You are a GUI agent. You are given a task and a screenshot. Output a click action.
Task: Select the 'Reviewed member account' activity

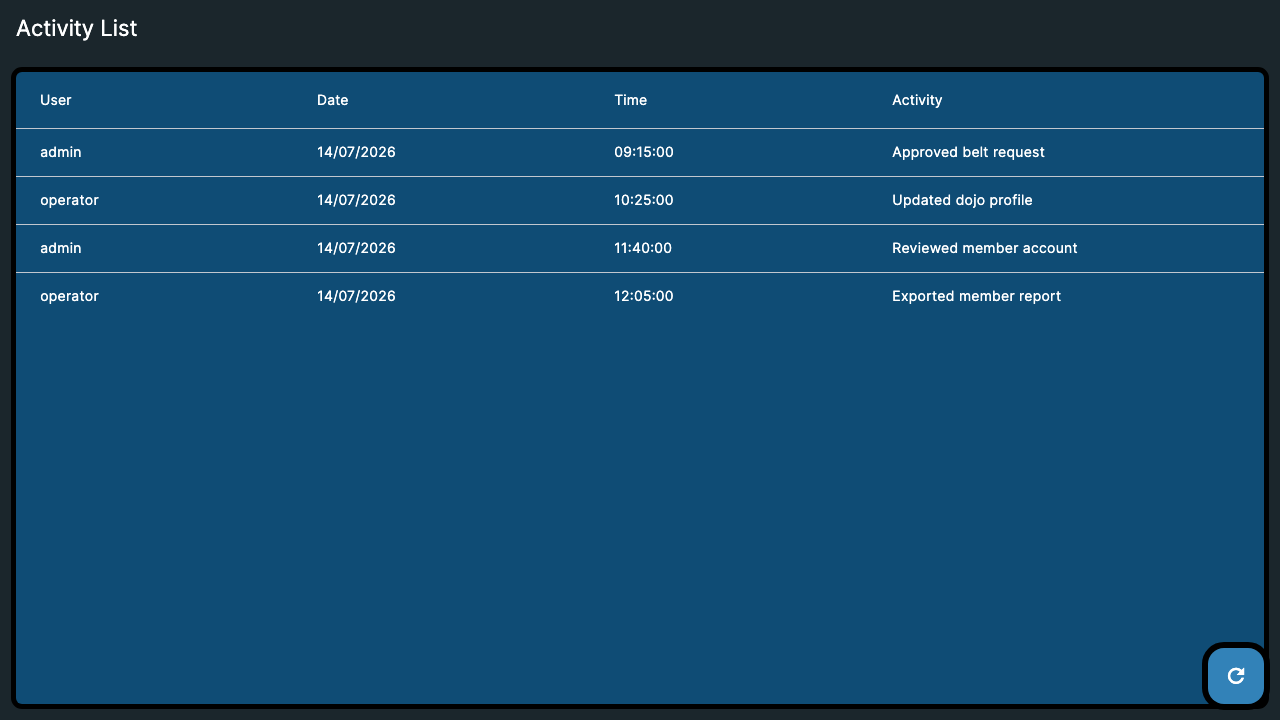pyautogui.click(x=985, y=248)
